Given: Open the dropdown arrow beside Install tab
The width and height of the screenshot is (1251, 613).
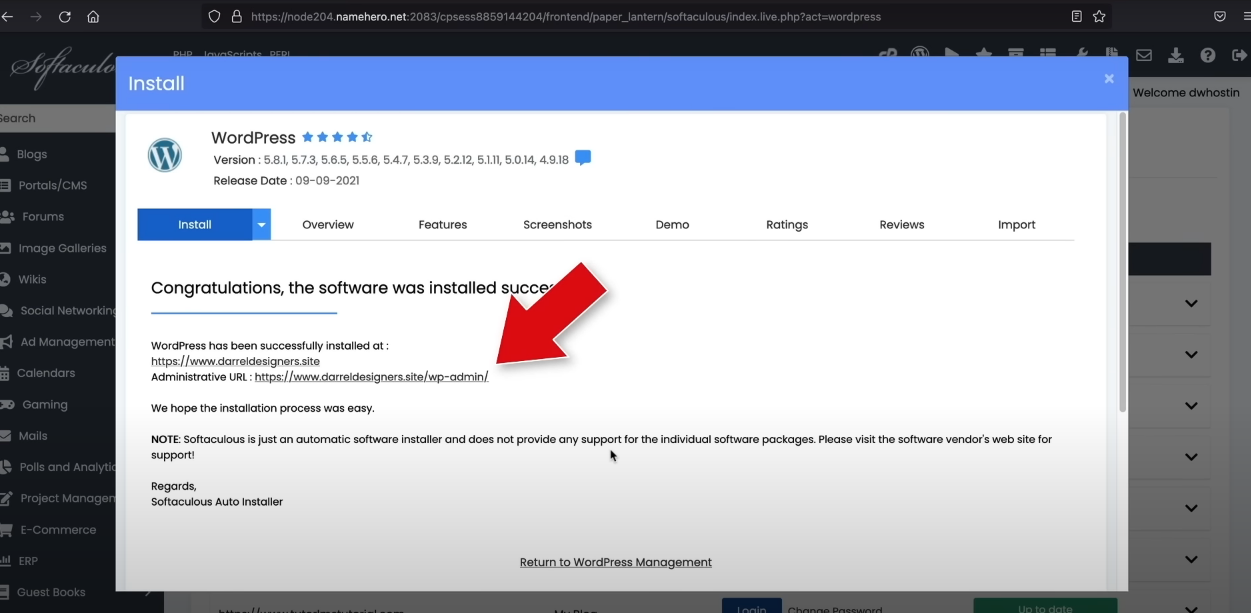Looking at the screenshot, I should (261, 224).
